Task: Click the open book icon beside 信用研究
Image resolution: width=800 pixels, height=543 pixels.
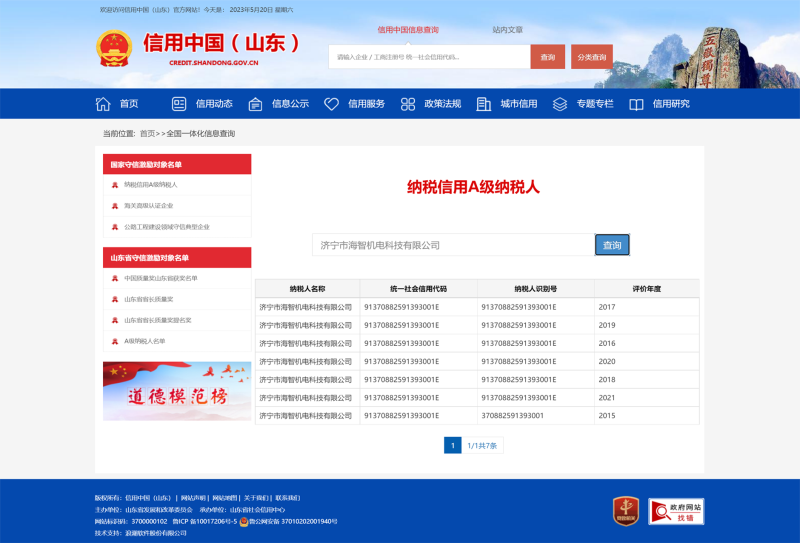Action: (x=636, y=104)
